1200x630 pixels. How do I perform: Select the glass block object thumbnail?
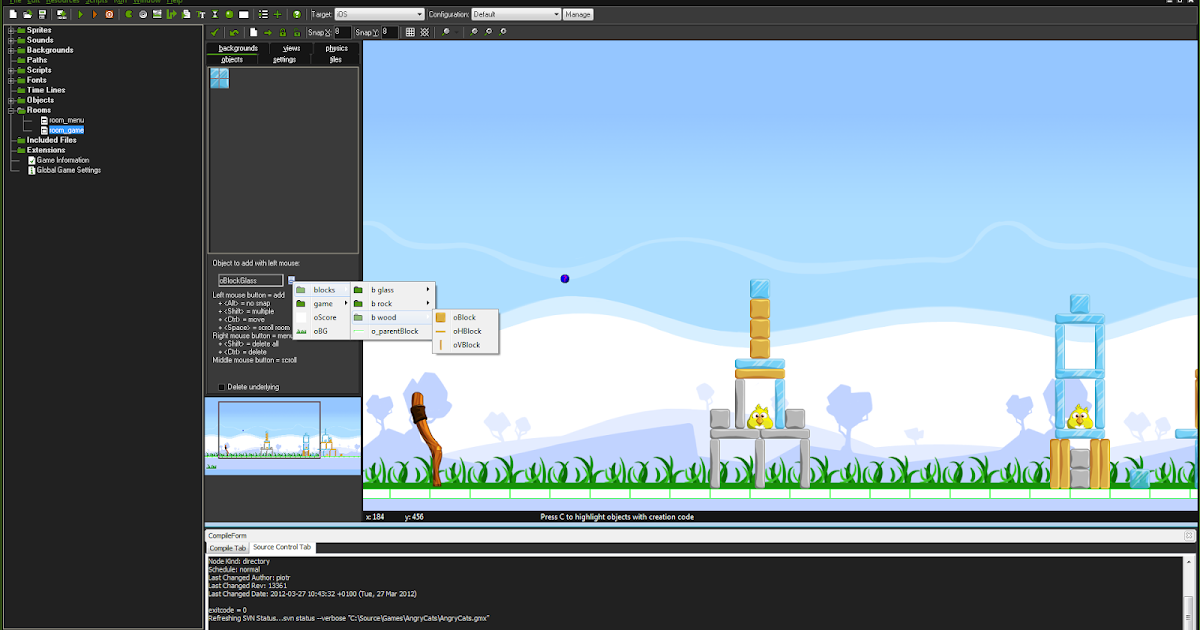pyautogui.click(x=219, y=78)
